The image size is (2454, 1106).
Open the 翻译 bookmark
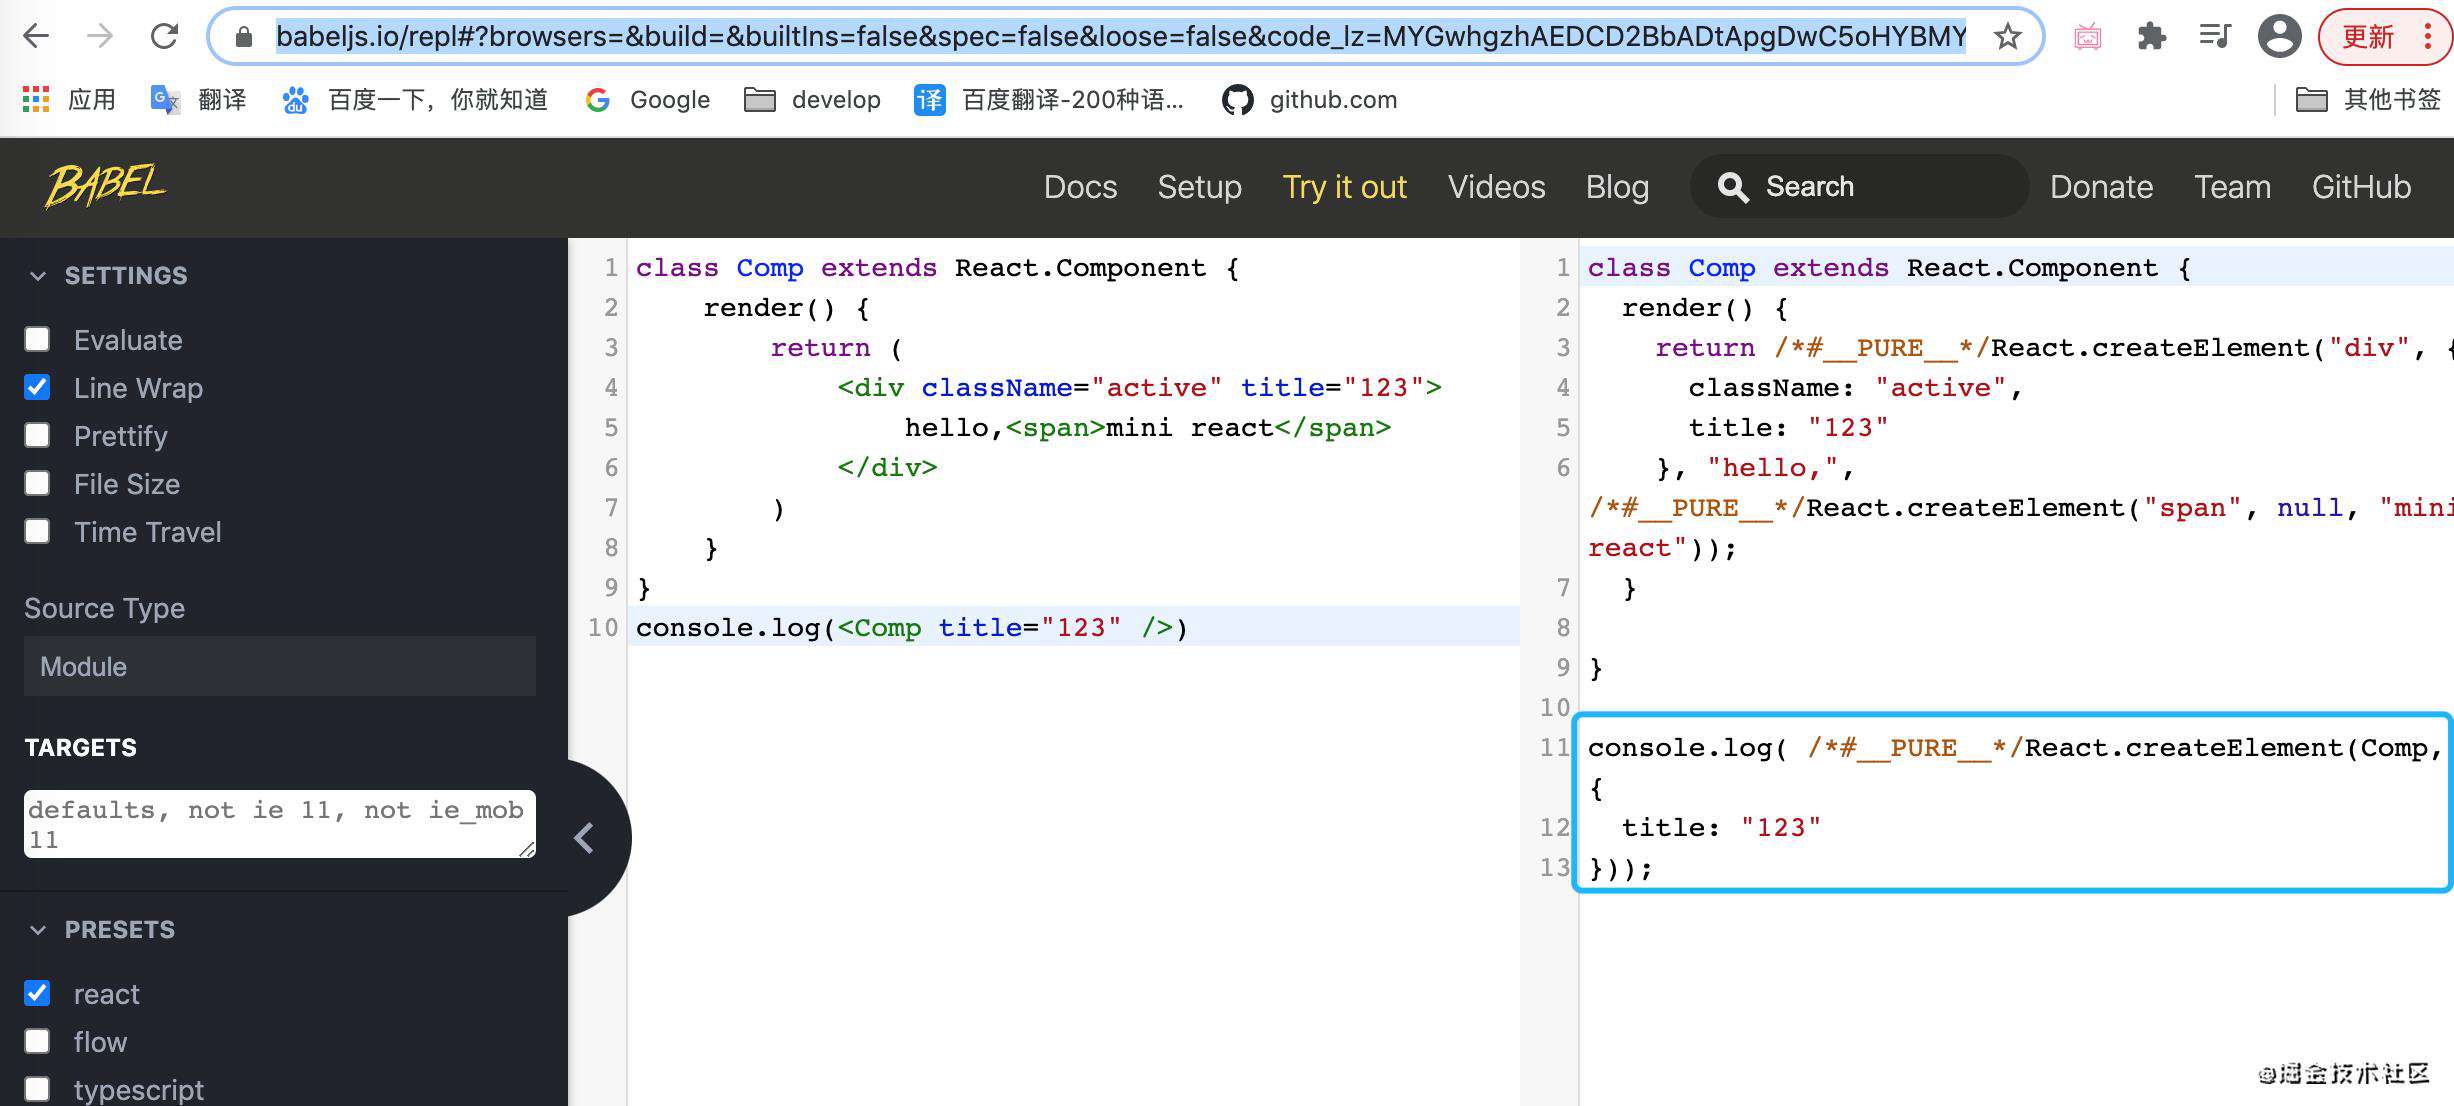199,99
